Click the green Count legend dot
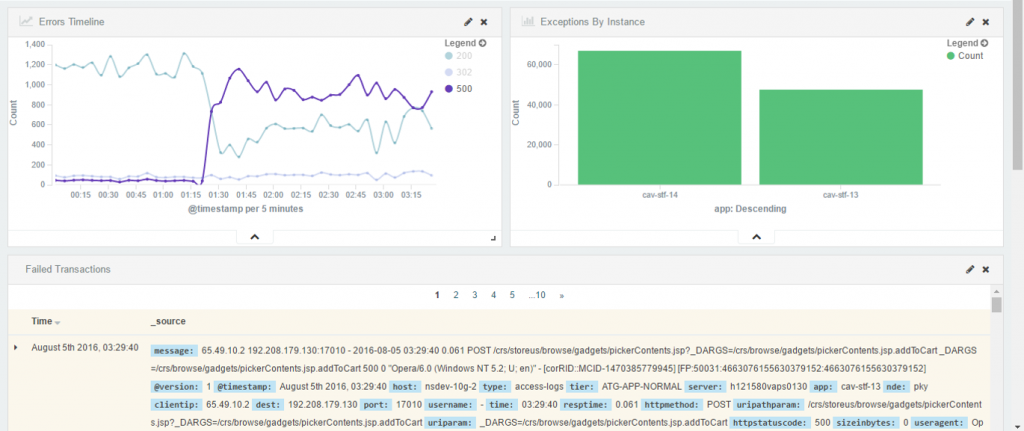The image size is (1024, 431). tap(951, 56)
